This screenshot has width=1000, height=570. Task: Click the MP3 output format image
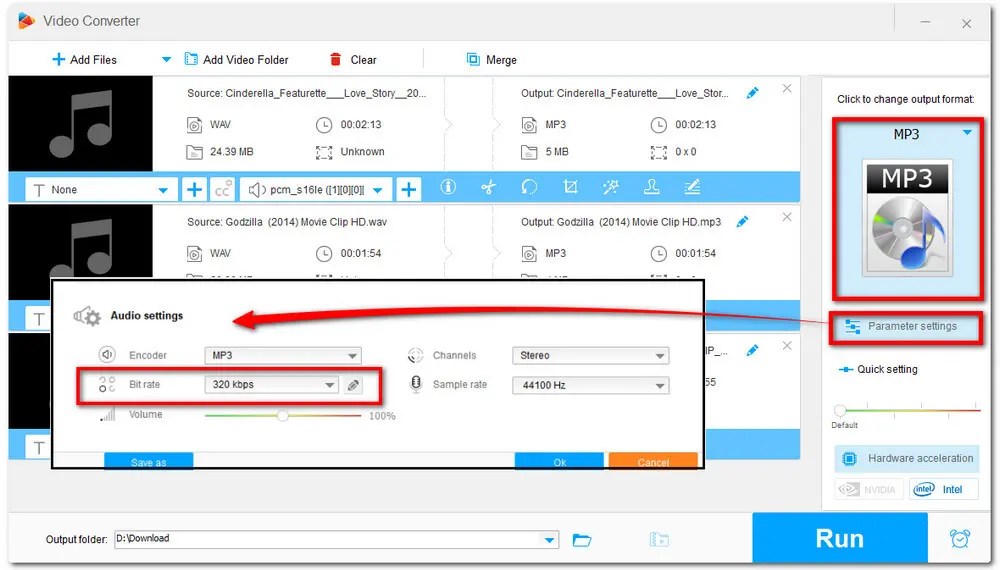pyautogui.click(x=908, y=218)
